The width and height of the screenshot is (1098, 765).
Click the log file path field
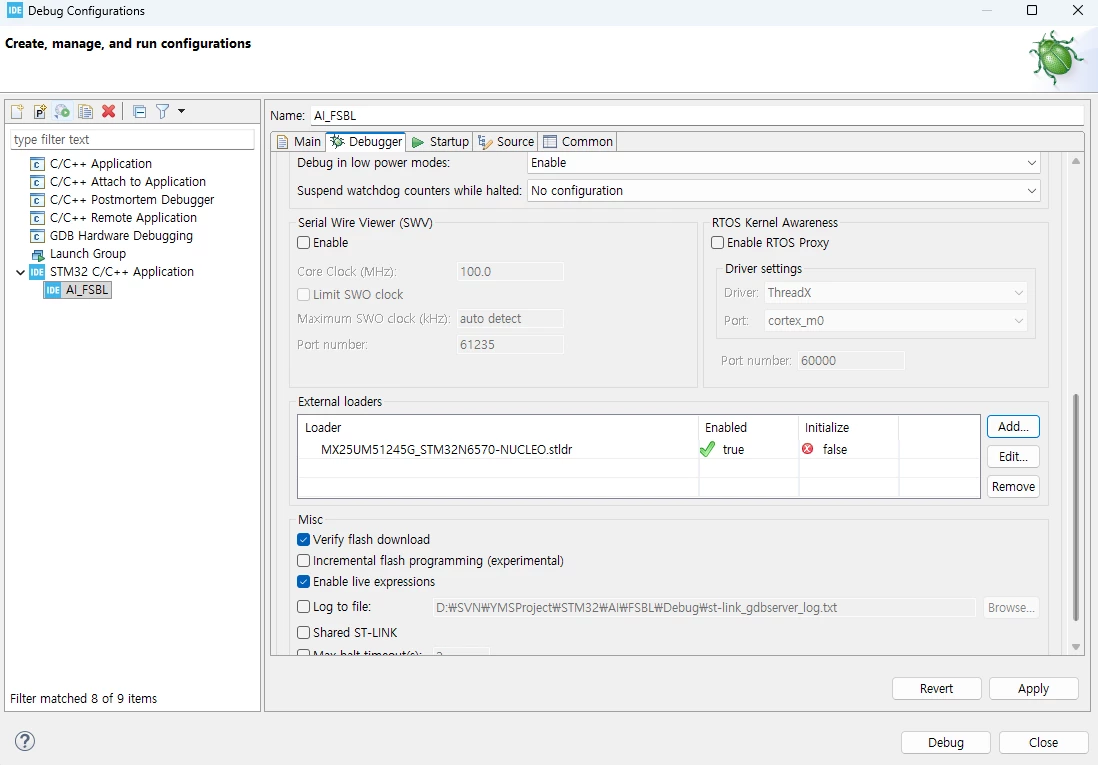[x=704, y=607]
